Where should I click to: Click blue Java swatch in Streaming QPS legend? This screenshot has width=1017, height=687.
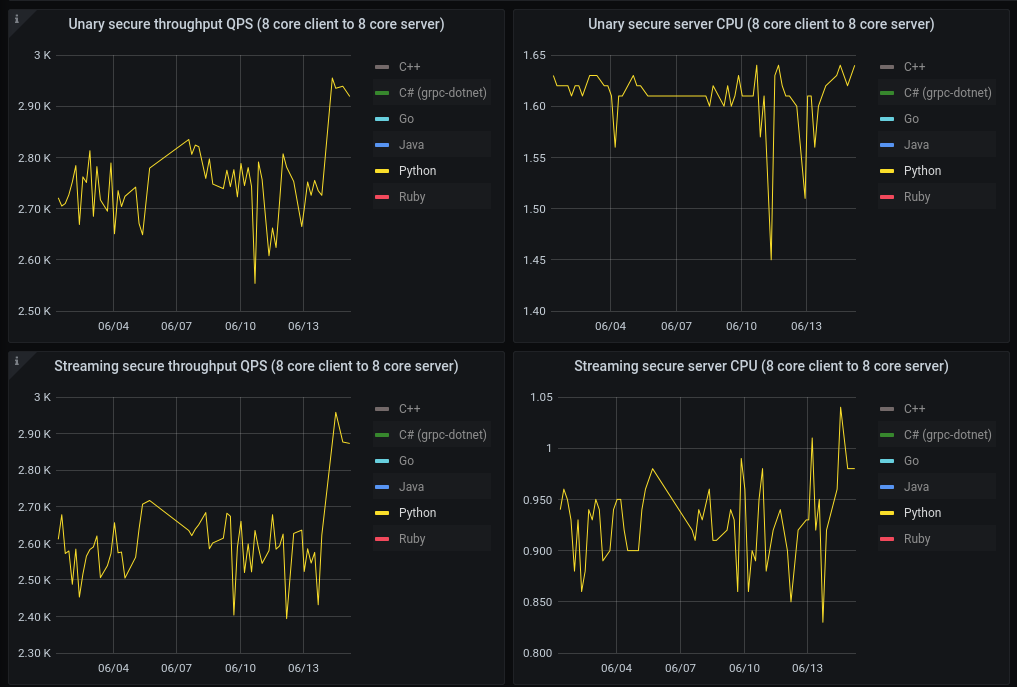(x=382, y=487)
